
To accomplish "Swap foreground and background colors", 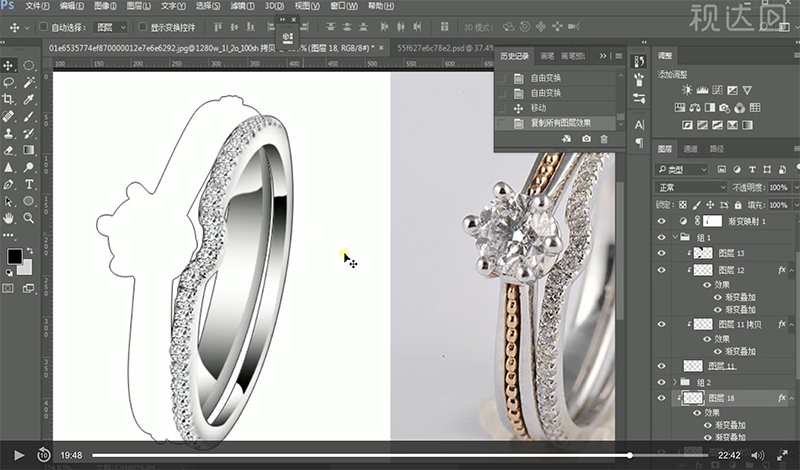I will 30,251.
